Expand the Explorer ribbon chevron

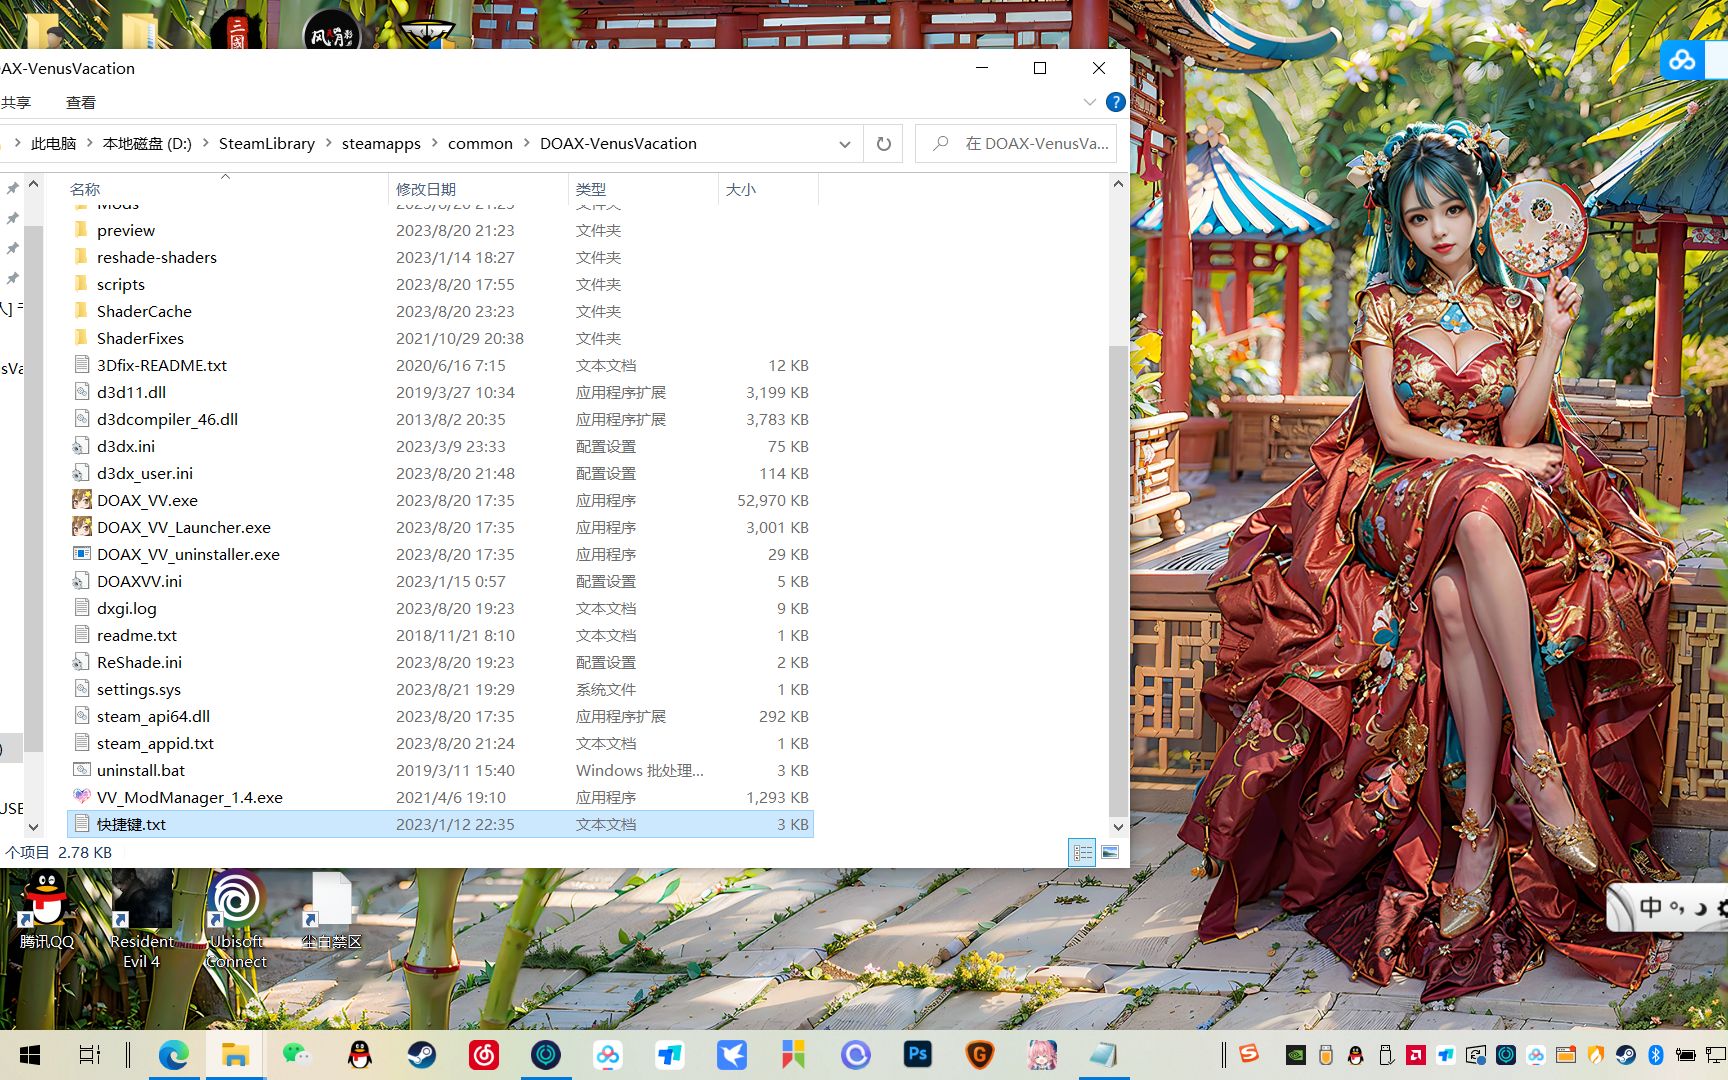click(x=1090, y=102)
